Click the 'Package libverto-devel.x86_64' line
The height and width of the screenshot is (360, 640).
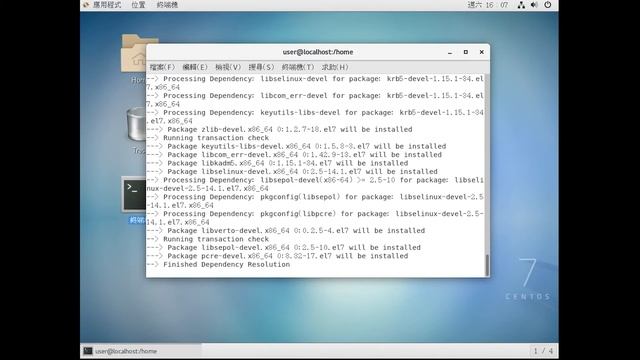tap(286, 231)
